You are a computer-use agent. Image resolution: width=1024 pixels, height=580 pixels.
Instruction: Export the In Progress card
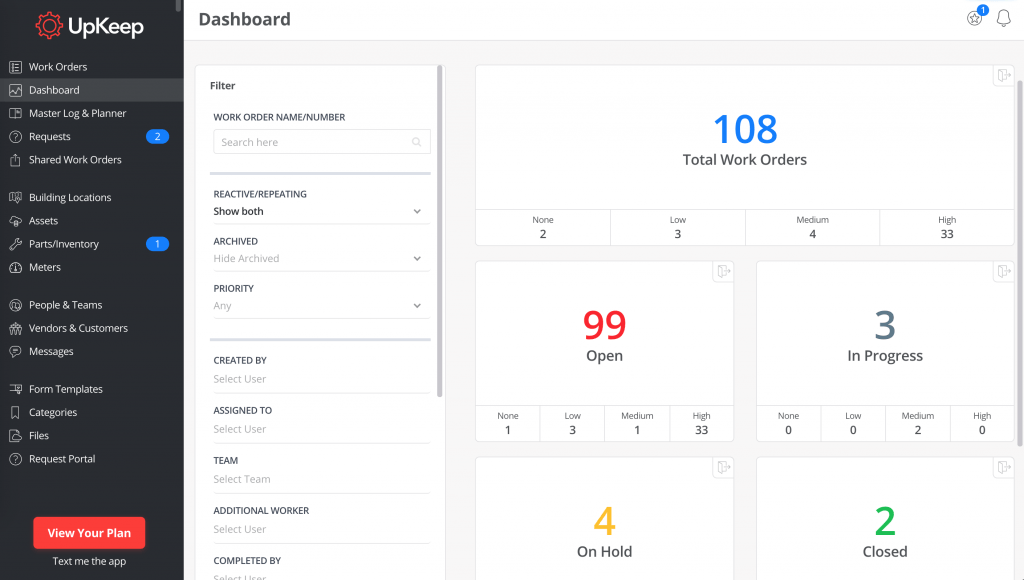1004,271
